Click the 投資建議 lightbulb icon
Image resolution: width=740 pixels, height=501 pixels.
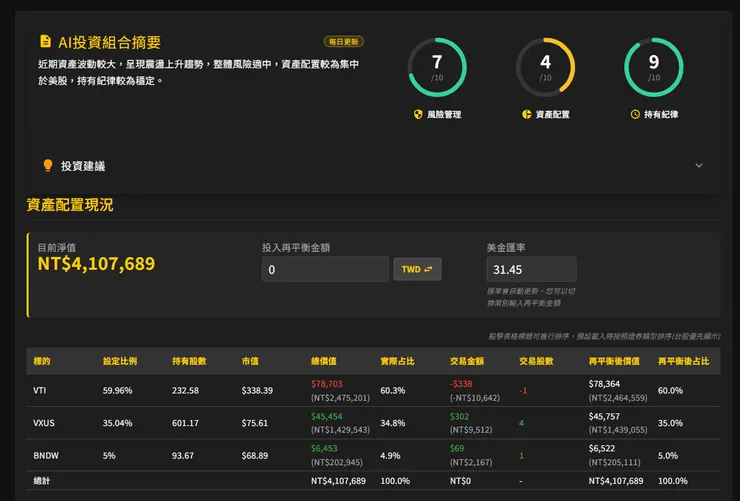click(48, 166)
